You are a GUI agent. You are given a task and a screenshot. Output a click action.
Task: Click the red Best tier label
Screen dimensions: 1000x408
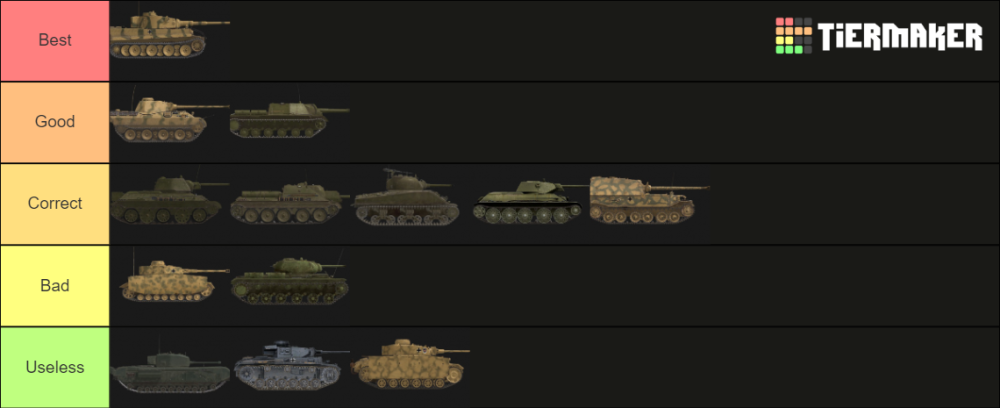click(x=55, y=40)
